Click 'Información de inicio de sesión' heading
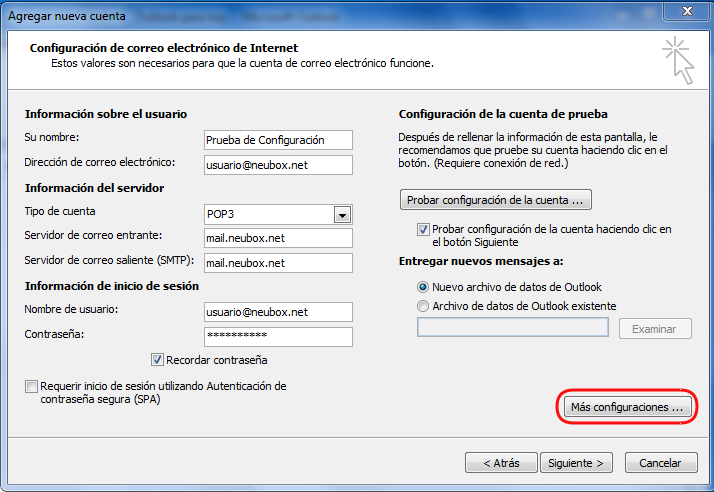714x492 pixels. pos(112,286)
